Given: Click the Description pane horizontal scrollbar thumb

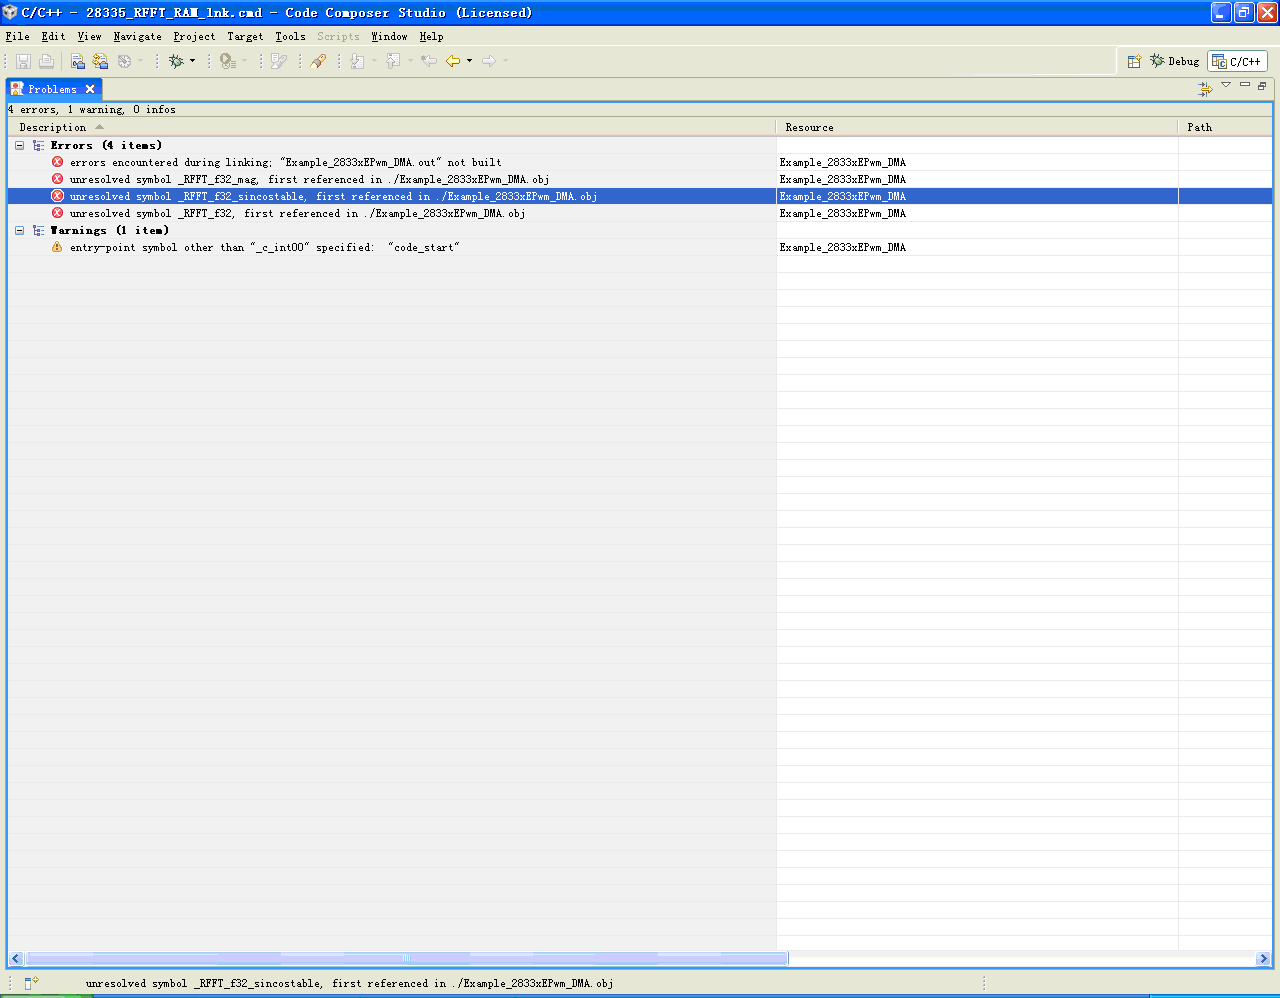Looking at the screenshot, I should 406,958.
